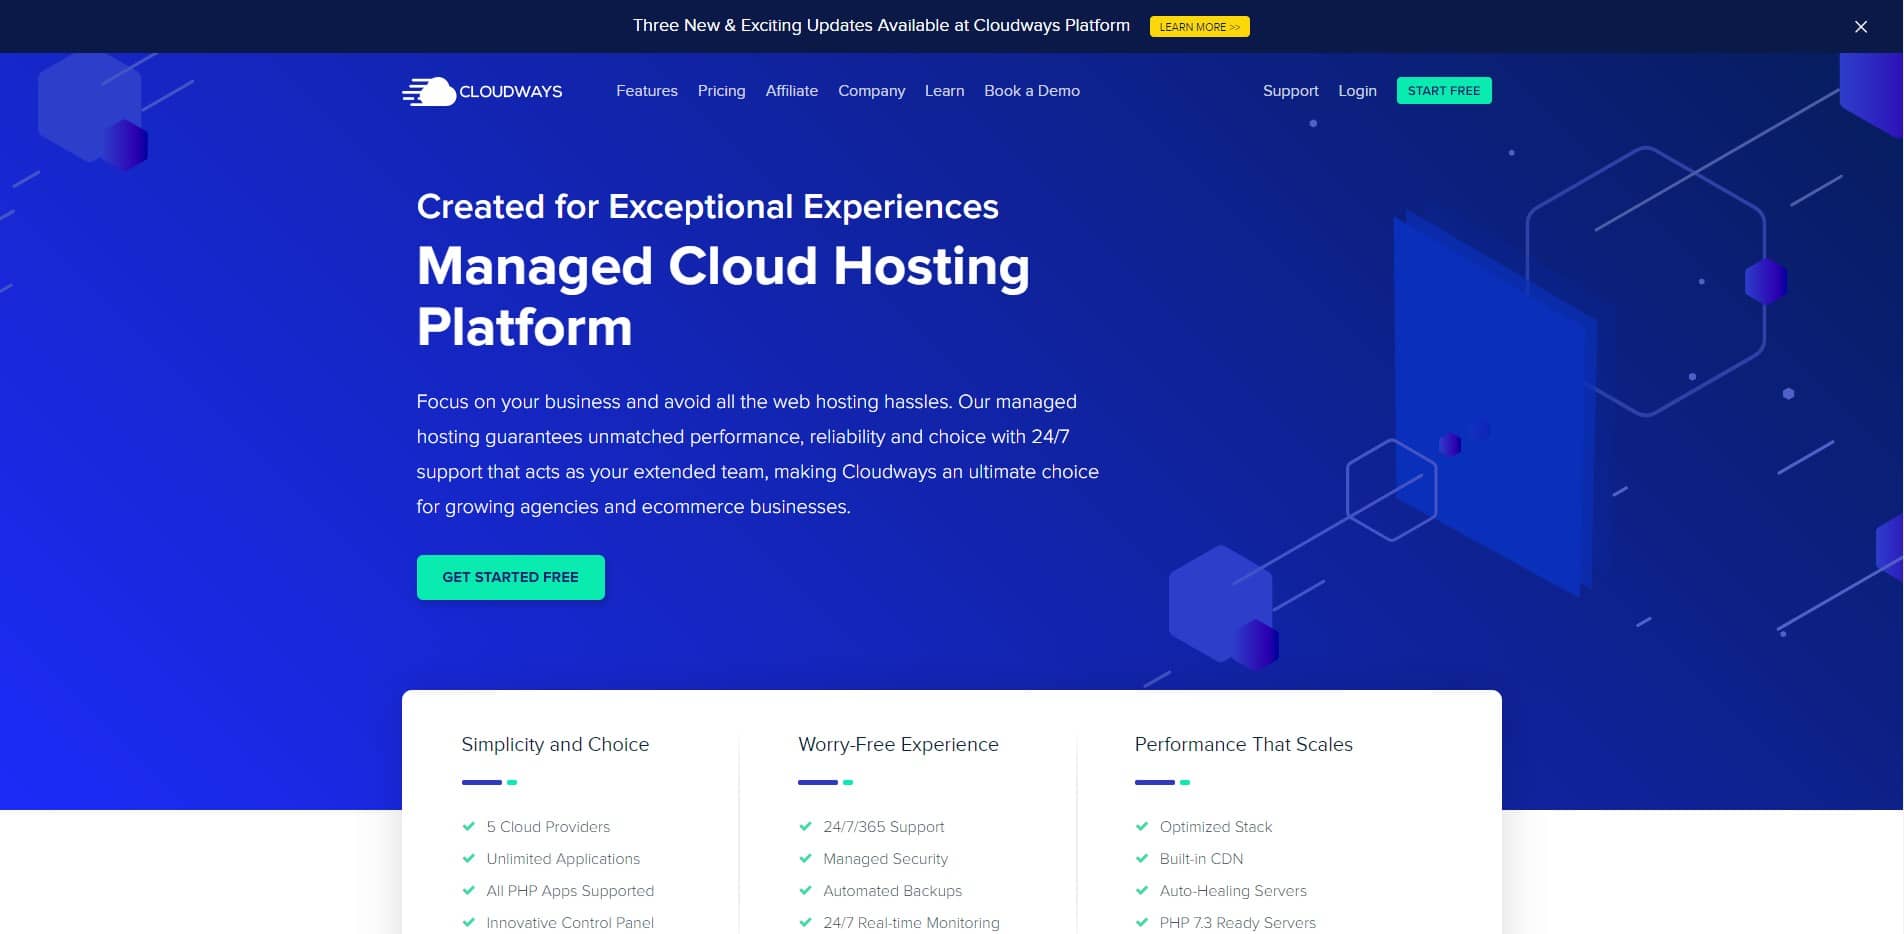Click the Auto-Healing Servers text
Image resolution: width=1904 pixels, height=934 pixels.
(1233, 891)
